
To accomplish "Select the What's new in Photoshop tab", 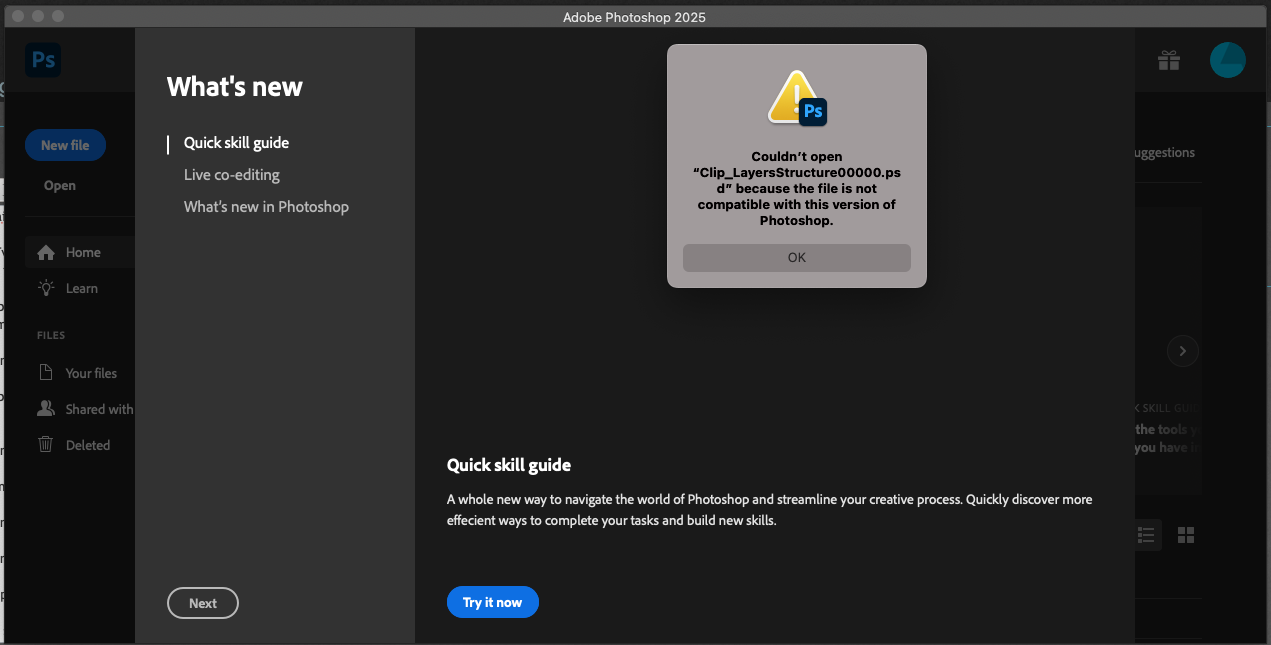I will (266, 207).
